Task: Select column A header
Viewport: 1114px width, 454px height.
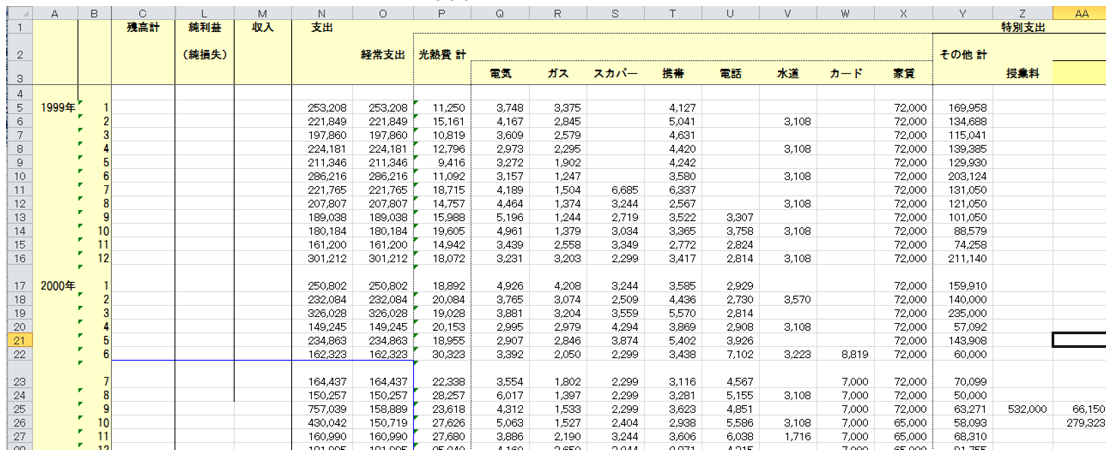Action: pyautogui.click(x=55, y=13)
